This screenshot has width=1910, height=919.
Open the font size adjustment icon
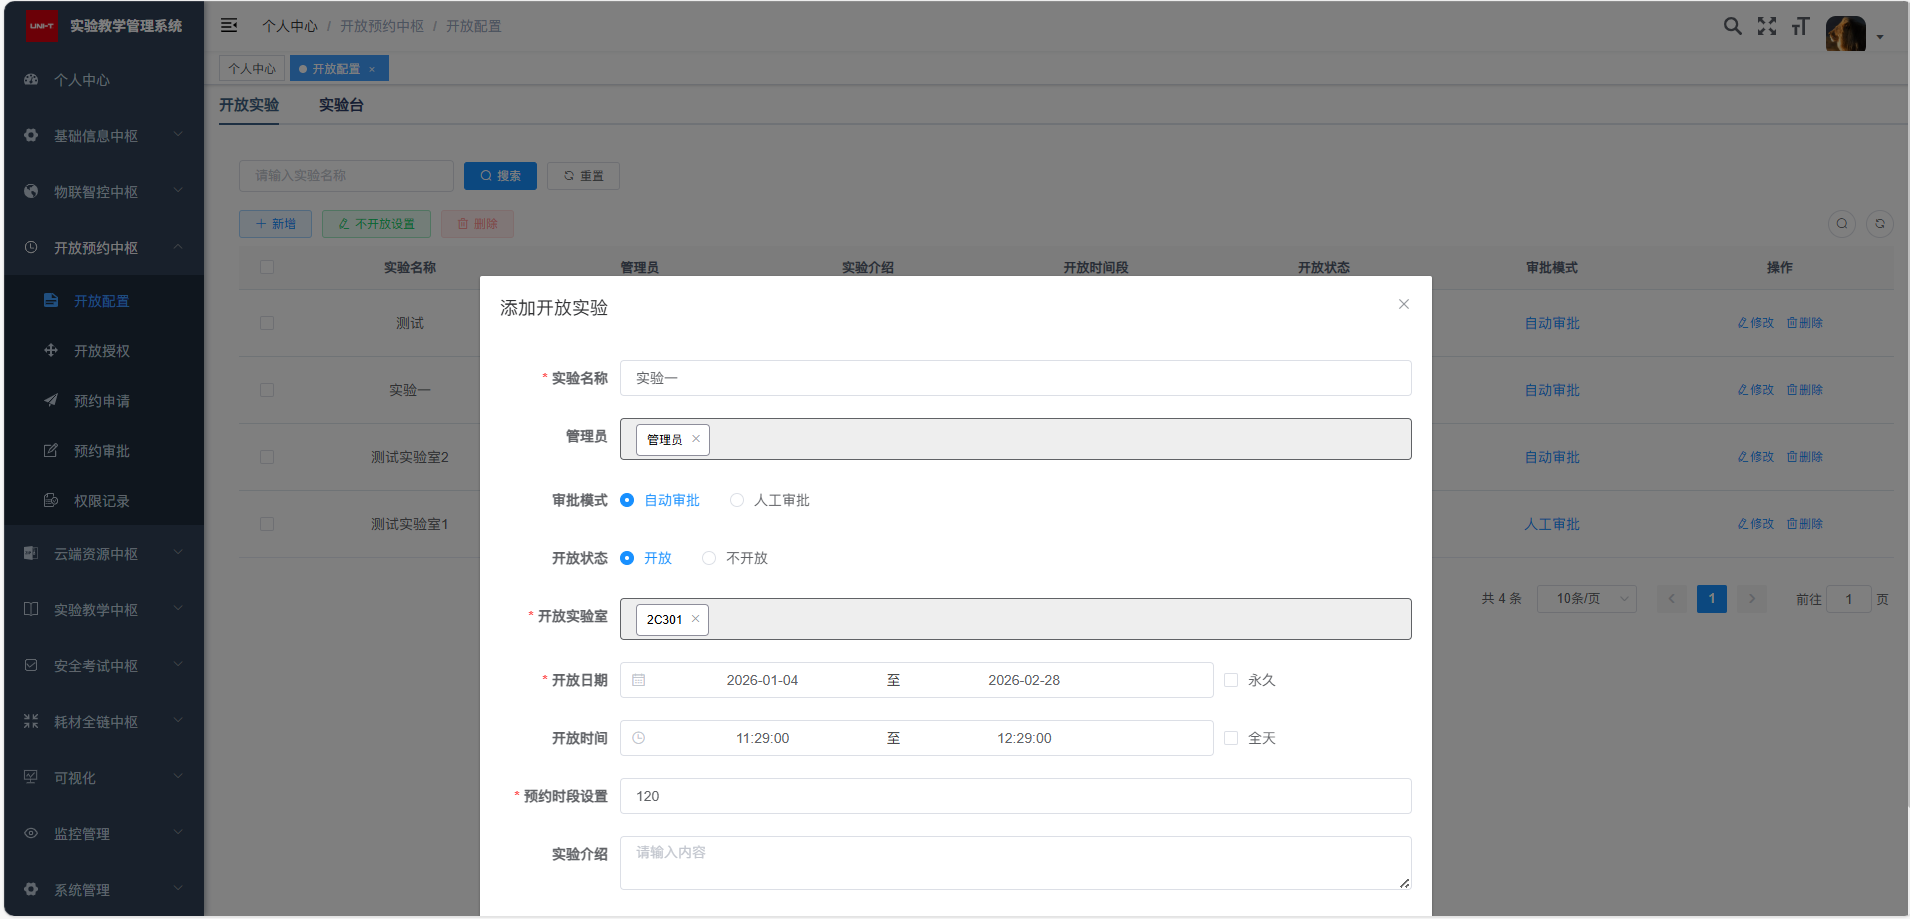point(1800,27)
